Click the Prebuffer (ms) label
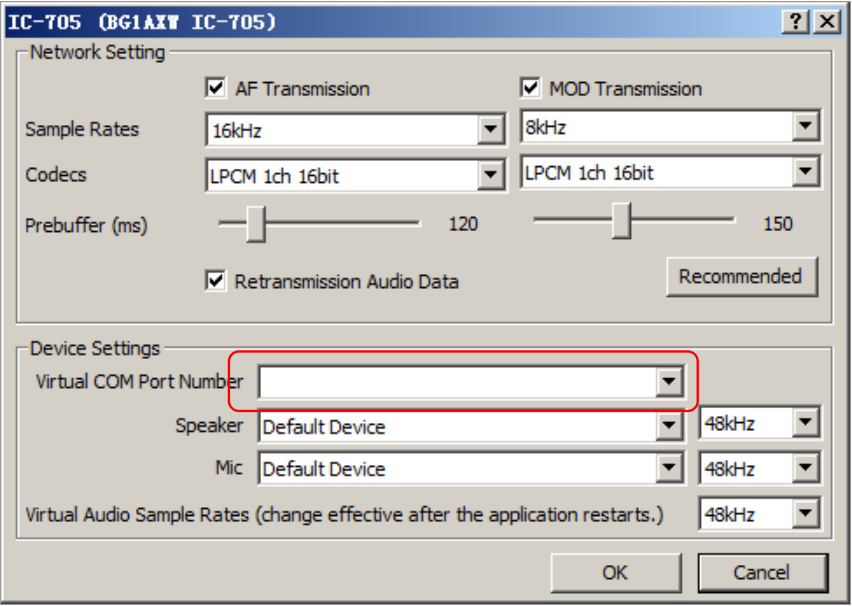Viewport: 852px width, 606px height. 86,225
